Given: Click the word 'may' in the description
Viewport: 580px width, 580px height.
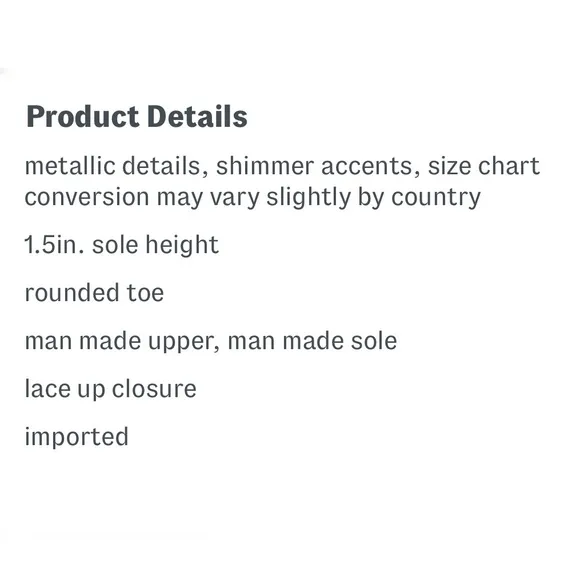Looking at the screenshot, I should 180,199.
